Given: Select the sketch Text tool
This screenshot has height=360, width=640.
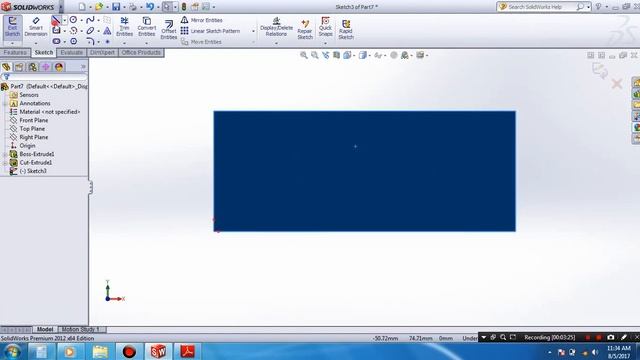Looking at the screenshot, I should [107, 31].
